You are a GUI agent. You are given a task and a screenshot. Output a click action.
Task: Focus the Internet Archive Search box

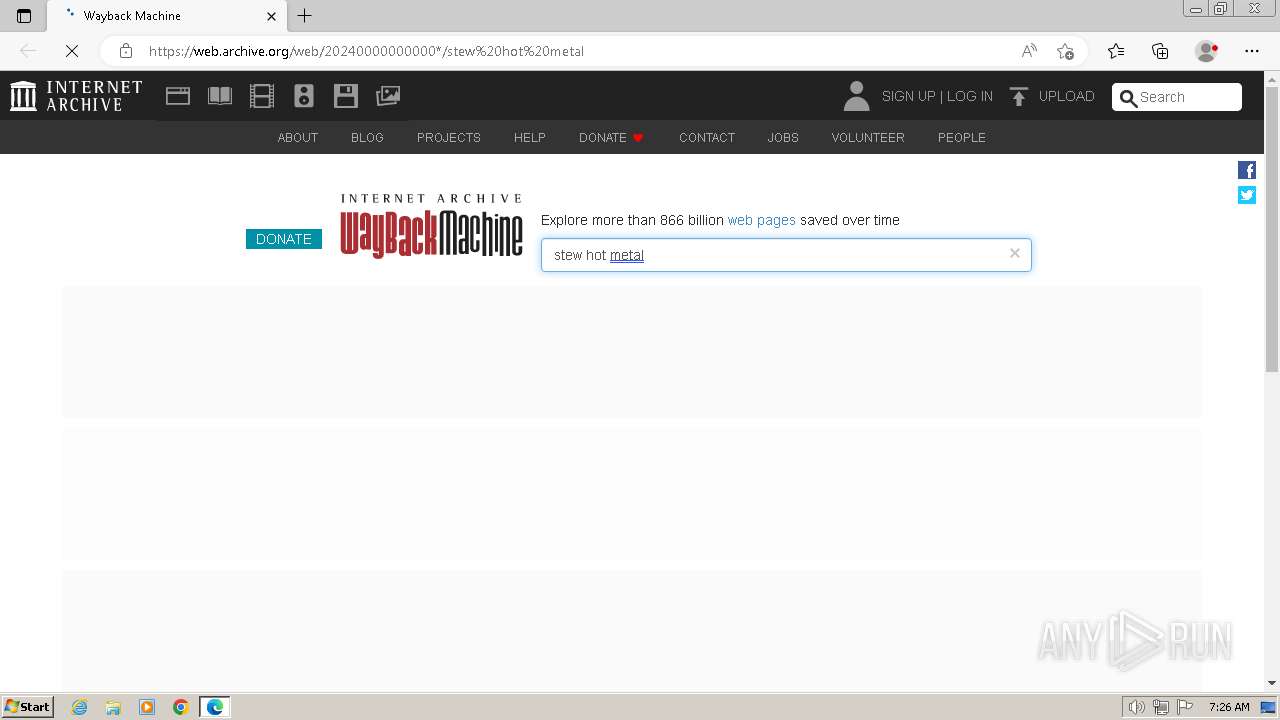1177,97
